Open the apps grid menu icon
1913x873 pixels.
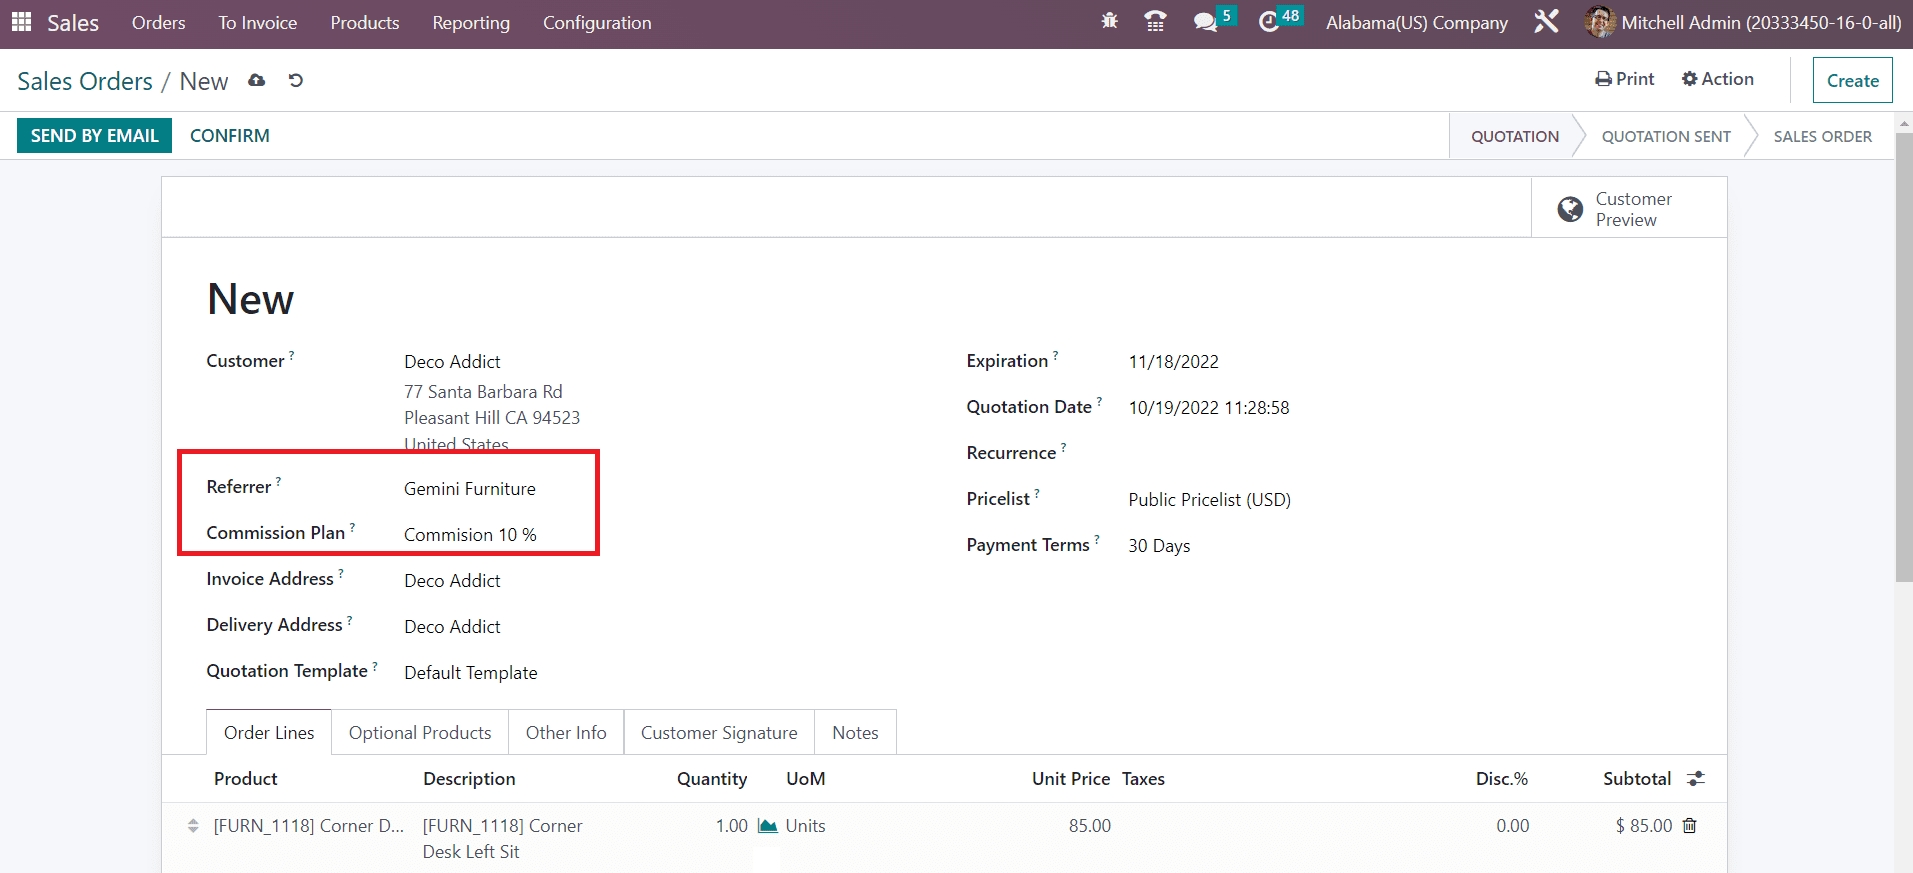pyautogui.click(x=21, y=22)
